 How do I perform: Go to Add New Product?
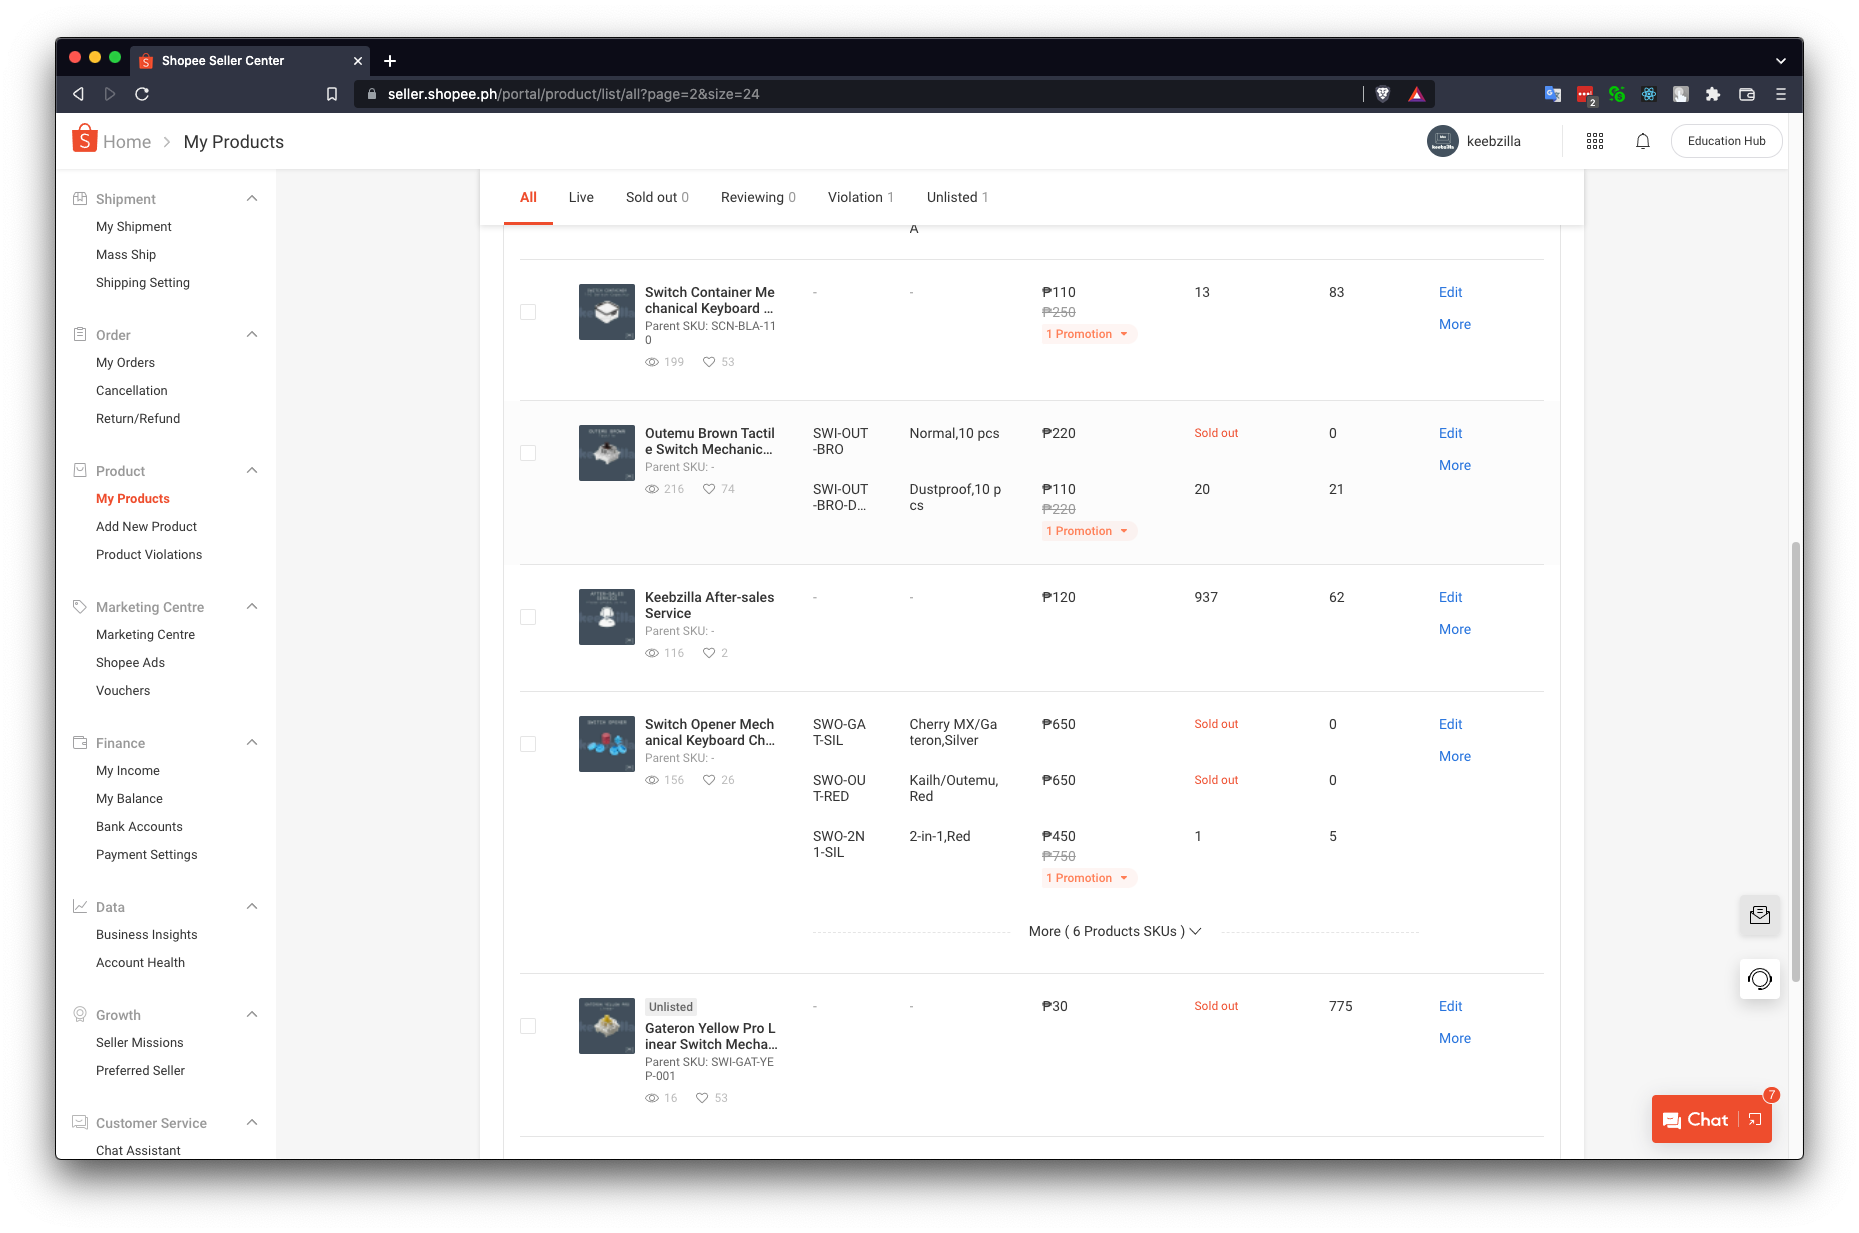point(146,527)
